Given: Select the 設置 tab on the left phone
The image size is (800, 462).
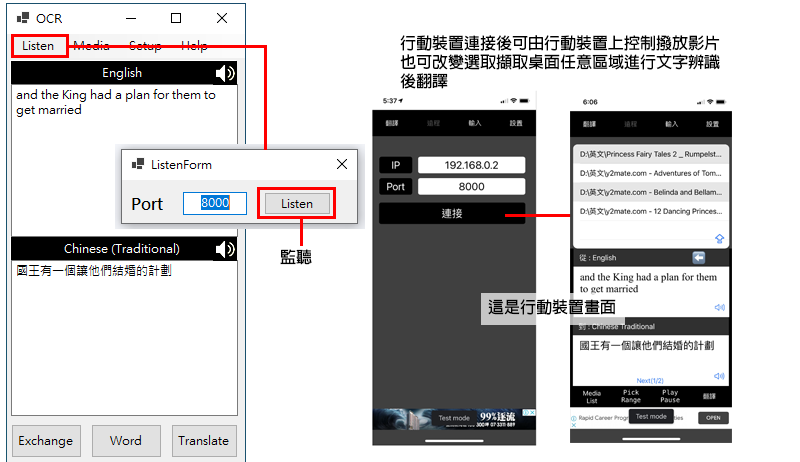Looking at the screenshot, I should pyautogui.click(x=516, y=123).
